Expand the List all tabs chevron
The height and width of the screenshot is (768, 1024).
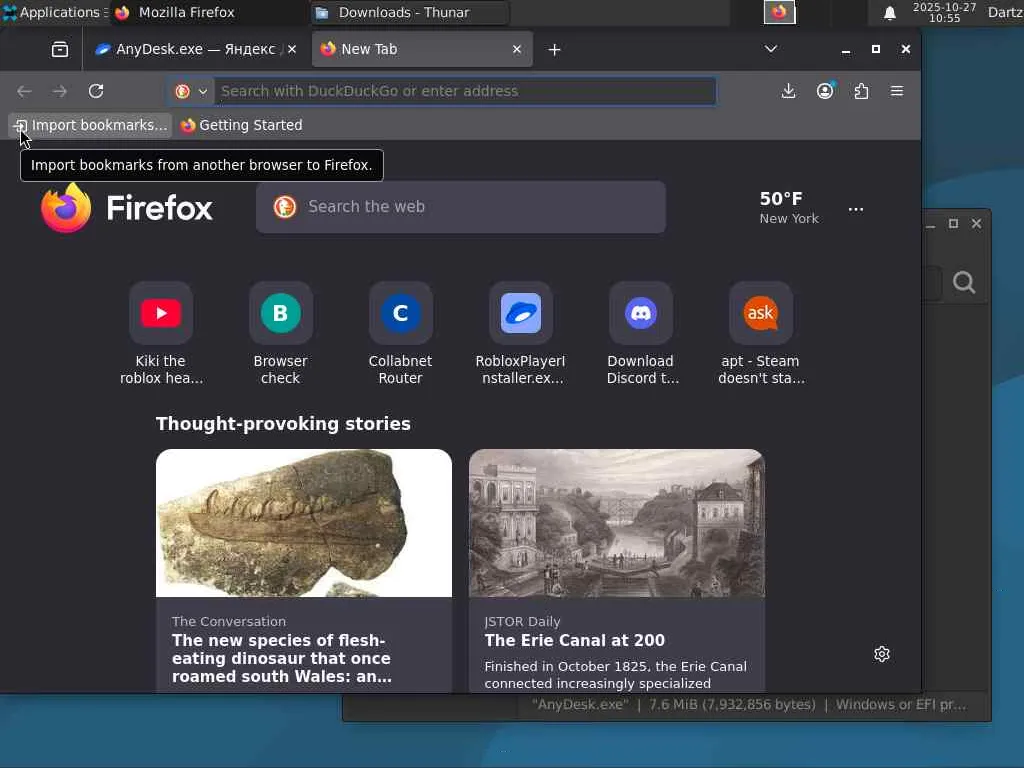pyautogui.click(x=771, y=49)
